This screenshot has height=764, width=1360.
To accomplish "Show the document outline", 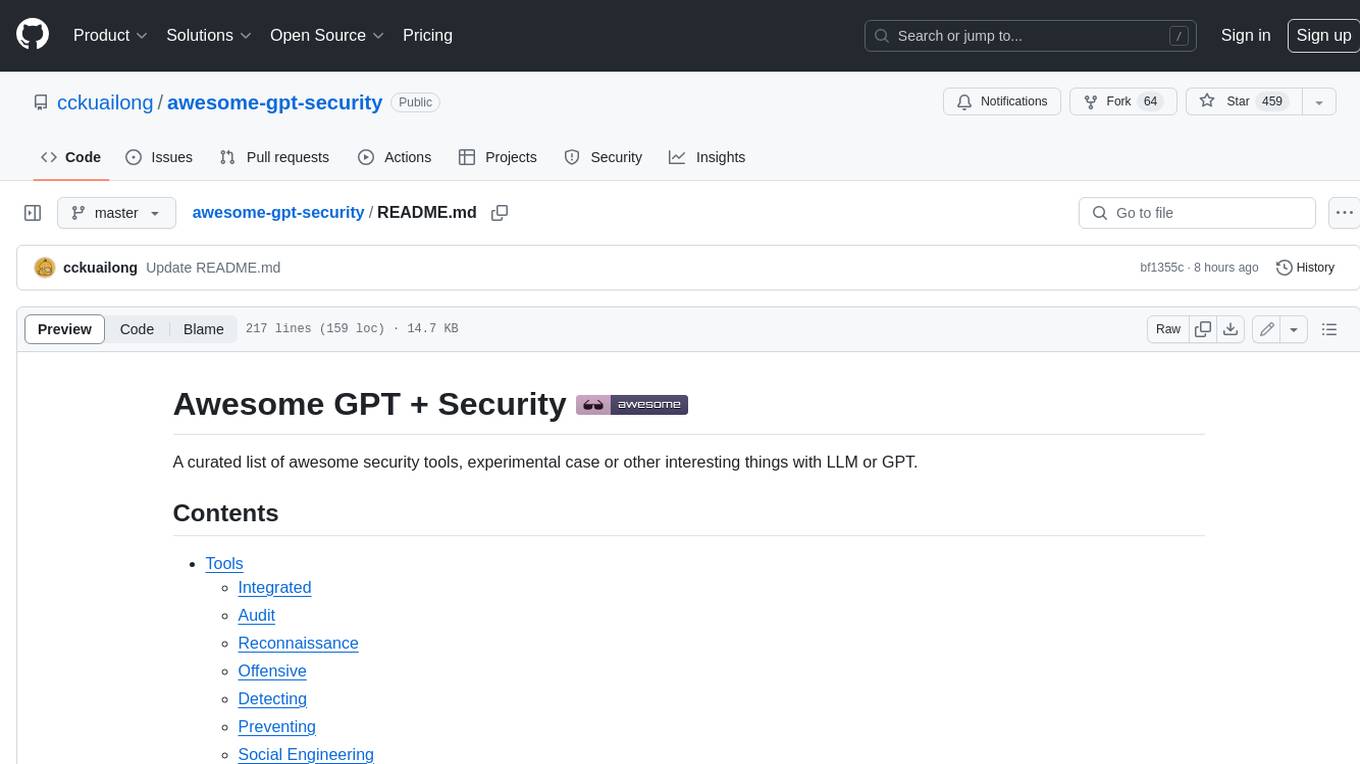I will [1329, 329].
